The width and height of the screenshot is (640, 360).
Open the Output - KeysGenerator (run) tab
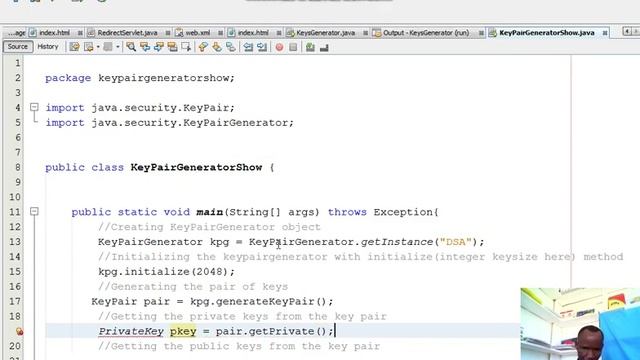(426, 33)
